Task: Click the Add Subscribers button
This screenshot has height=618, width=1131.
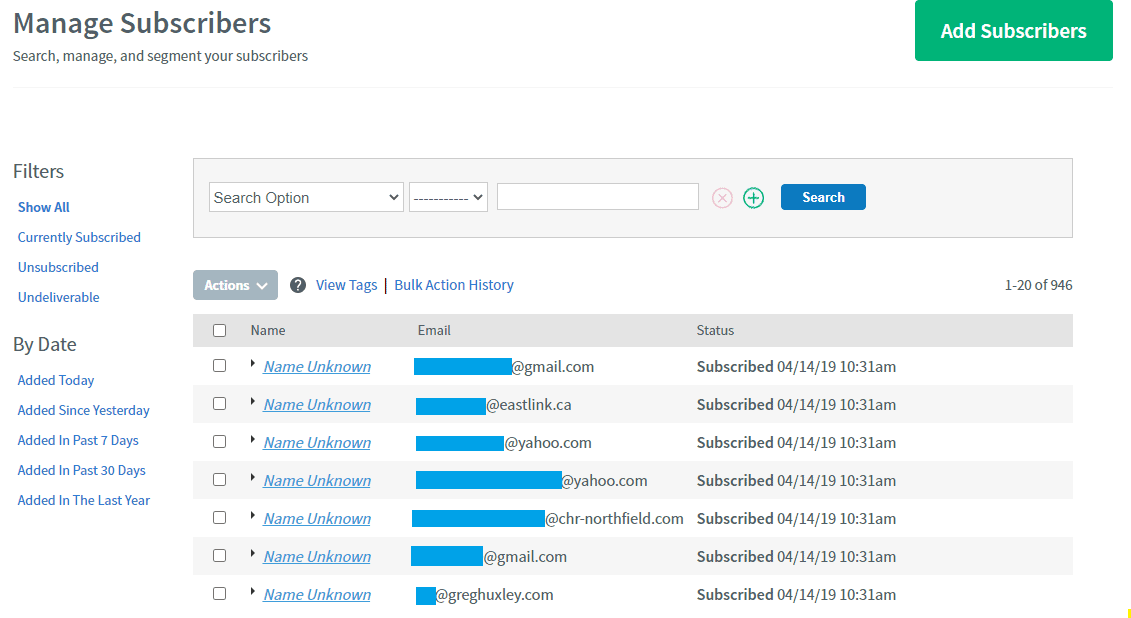Action: pos(1013,31)
